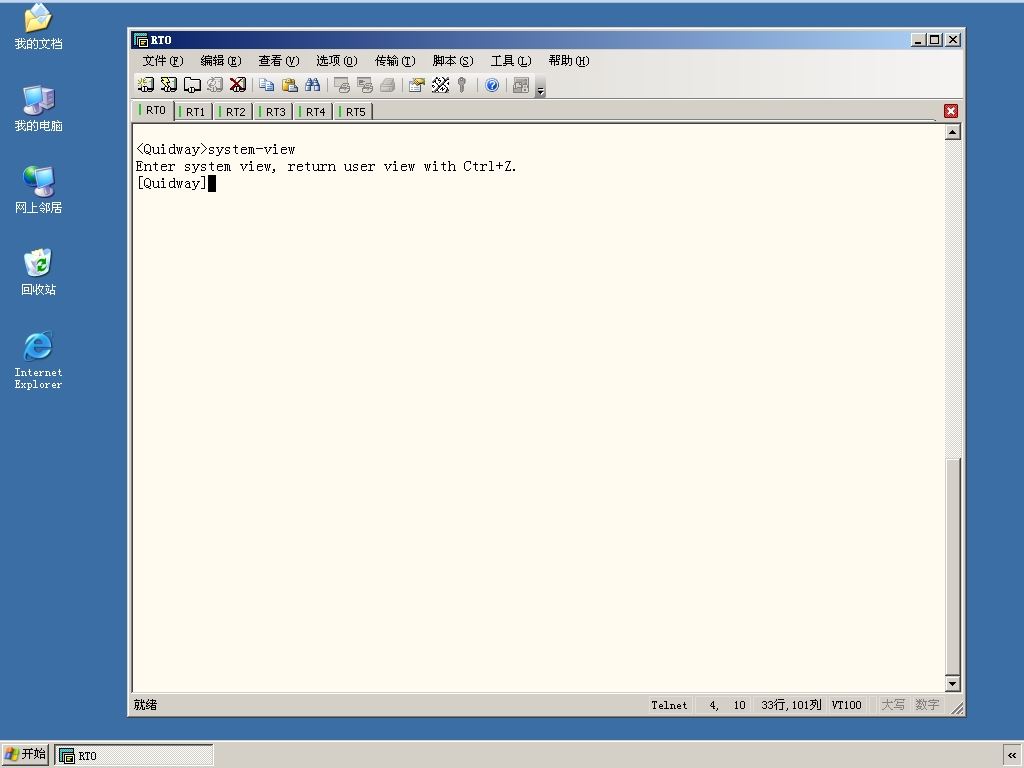Screen dimensions: 1024x768
Task: Open the 文件(F) menu
Action: [163, 61]
